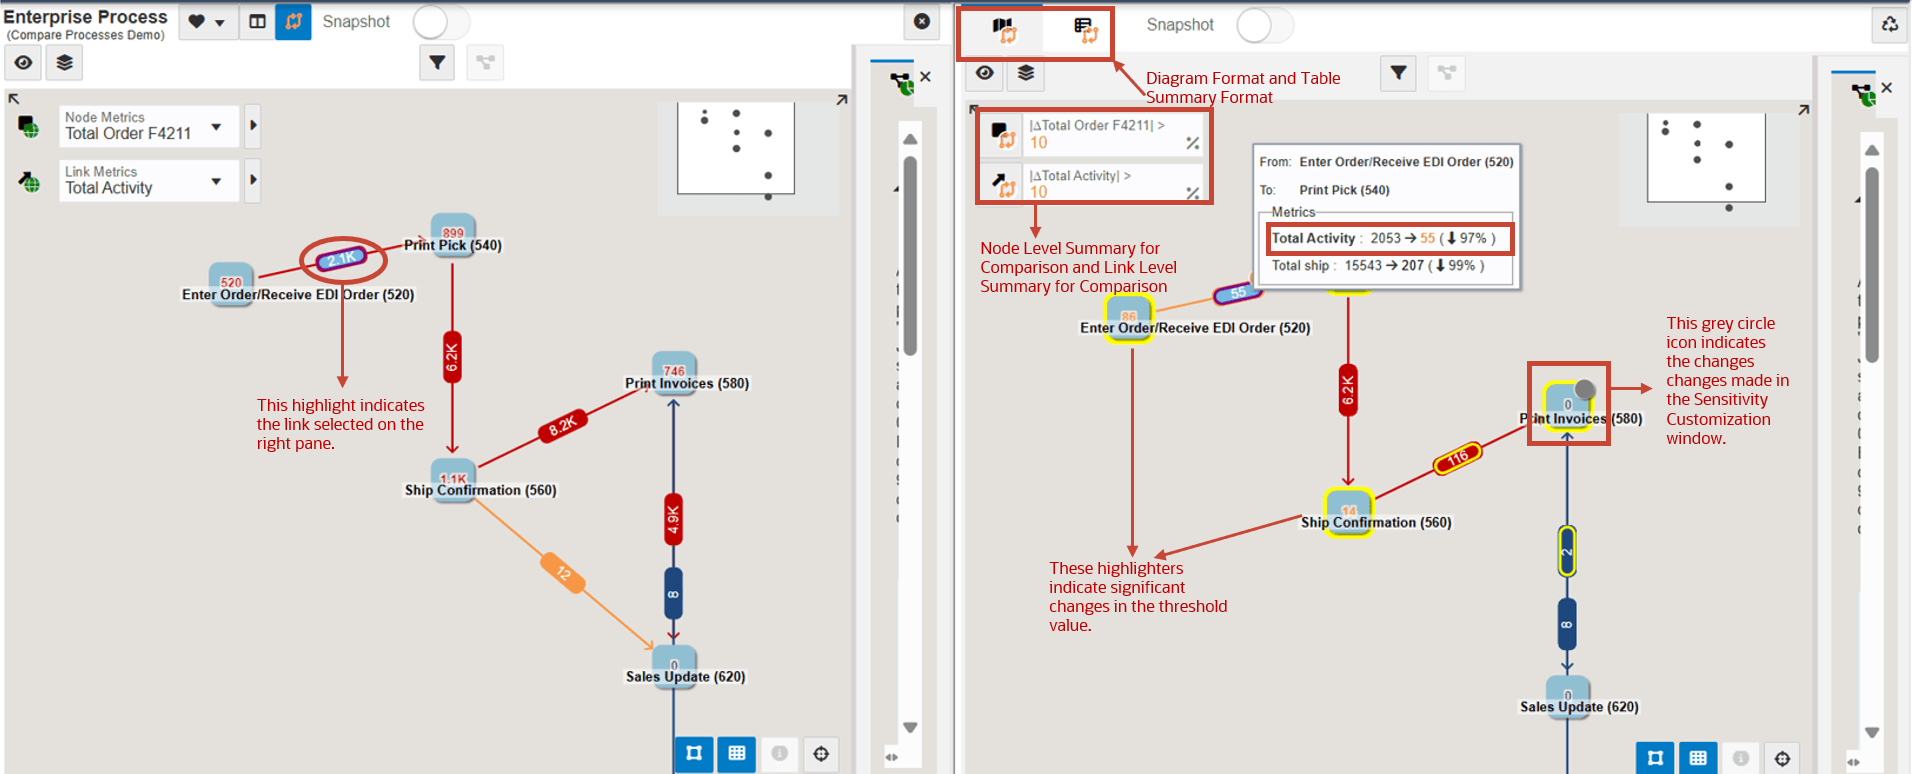Click the fit-to-screen button in right pane

point(1655,758)
